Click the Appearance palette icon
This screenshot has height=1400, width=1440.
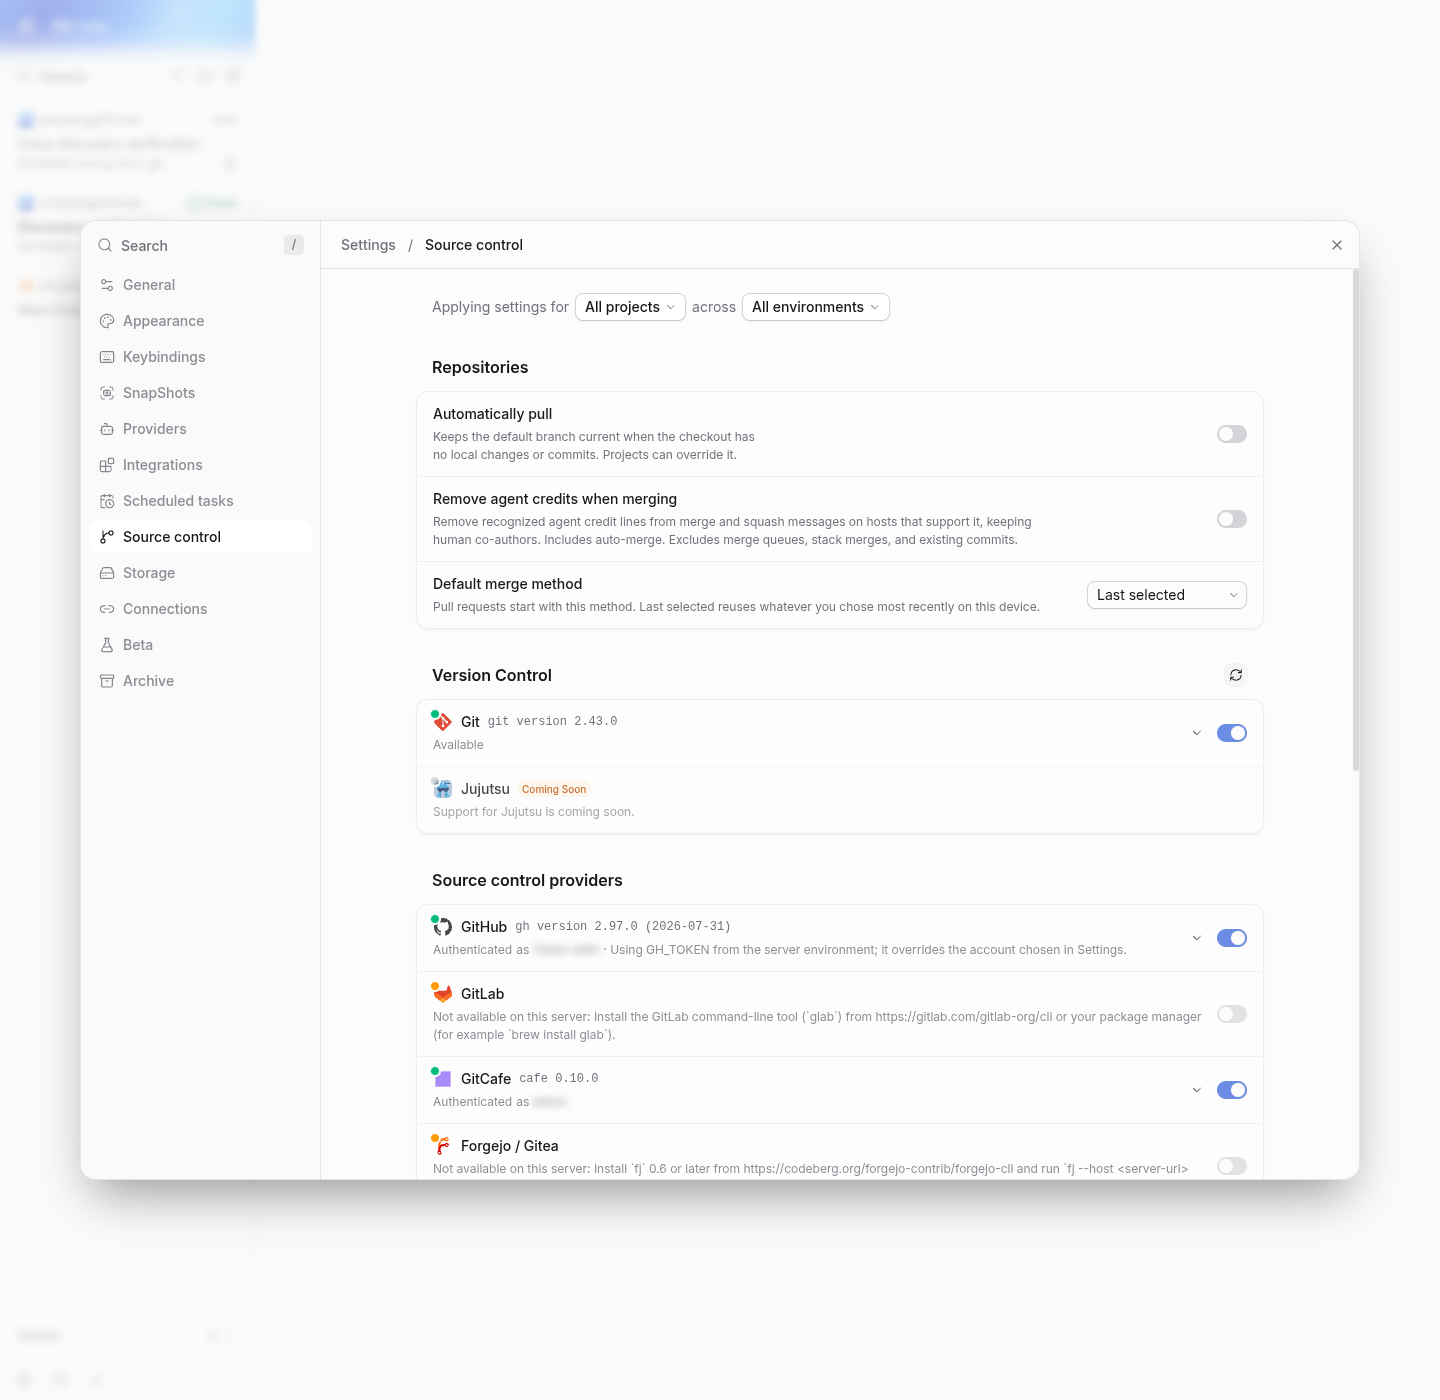(x=107, y=321)
